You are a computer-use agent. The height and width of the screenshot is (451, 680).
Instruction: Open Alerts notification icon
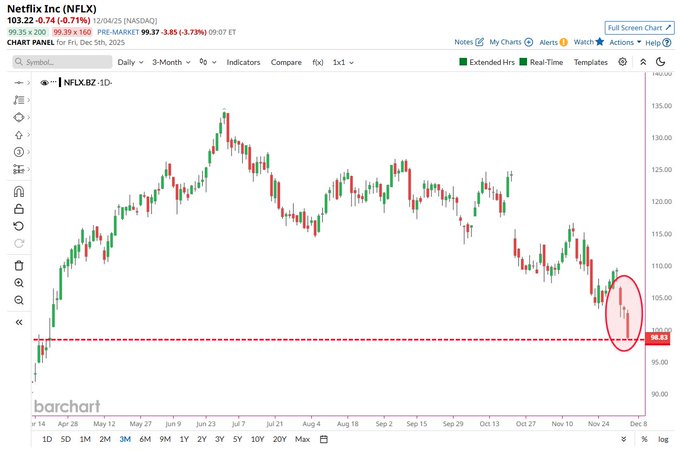pos(563,42)
